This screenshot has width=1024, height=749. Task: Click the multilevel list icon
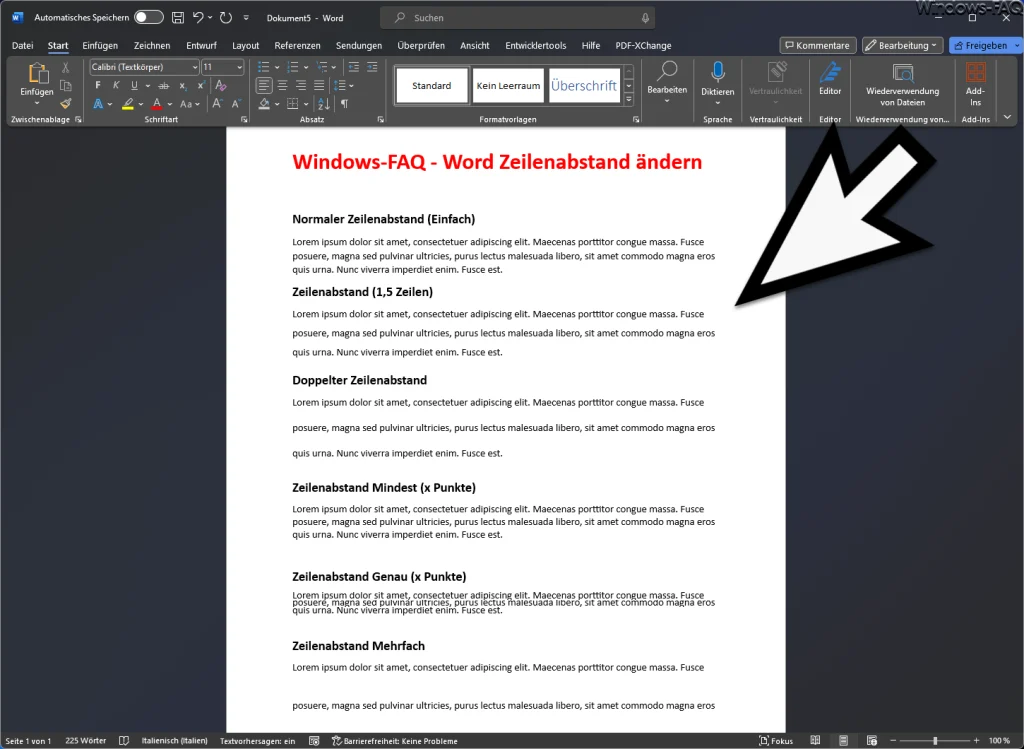321,67
